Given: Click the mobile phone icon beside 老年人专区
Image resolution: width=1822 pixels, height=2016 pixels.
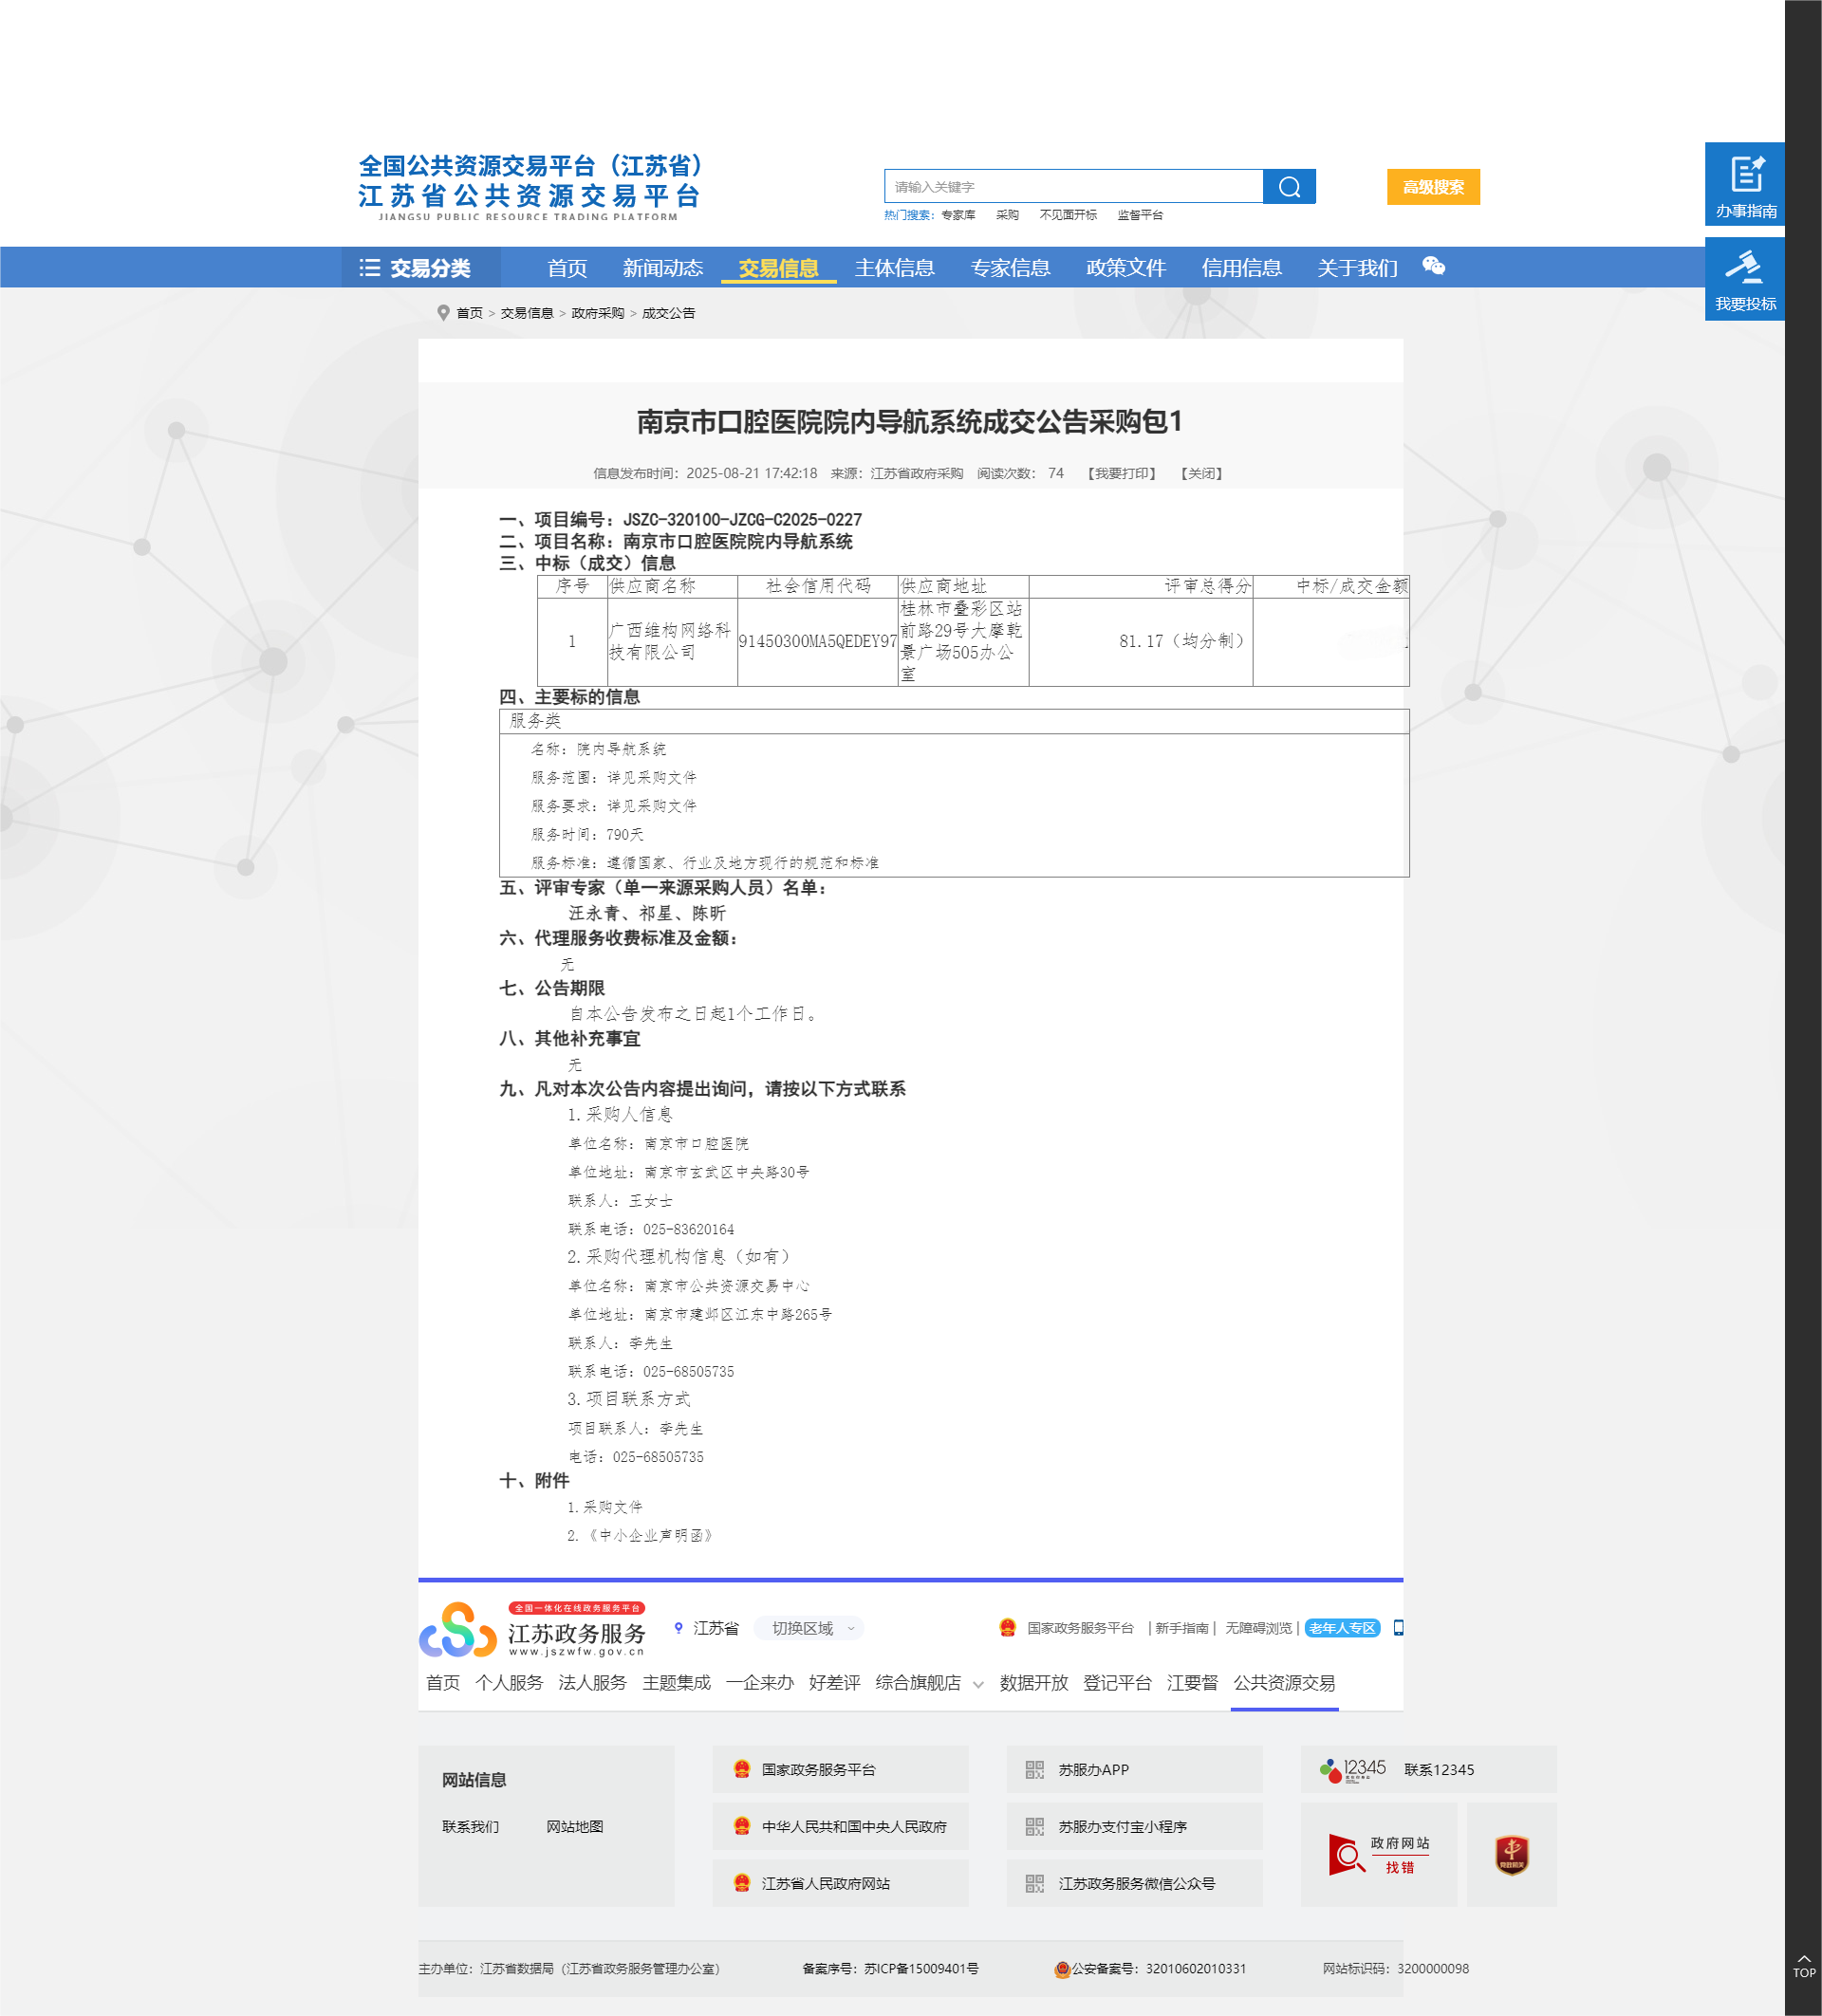Looking at the screenshot, I should pos(1398,1628).
